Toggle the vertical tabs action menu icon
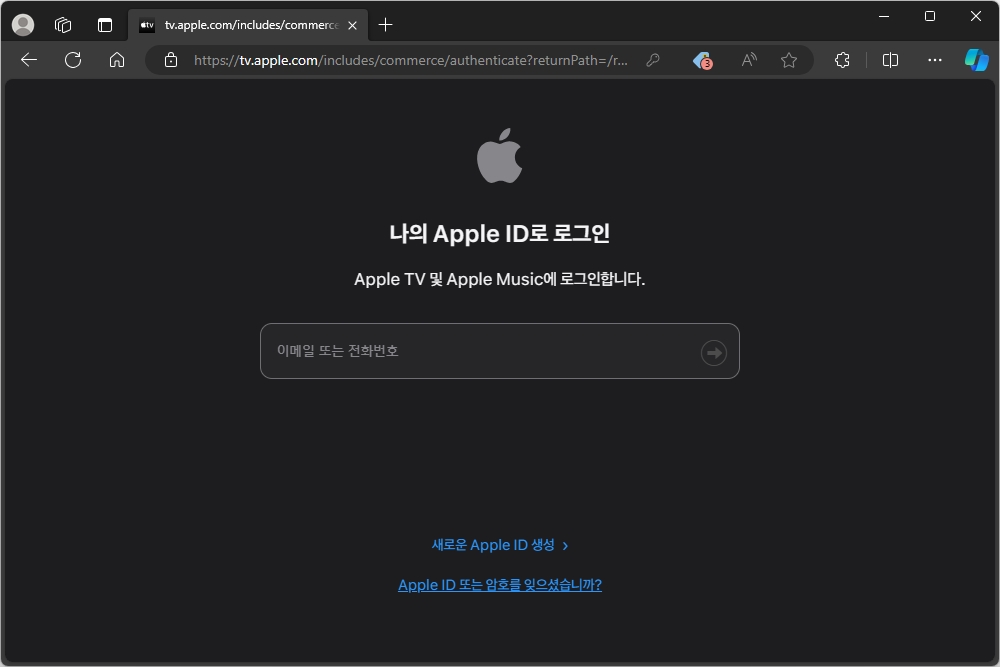The height and width of the screenshot is (667, 1000). coord(105,25)
